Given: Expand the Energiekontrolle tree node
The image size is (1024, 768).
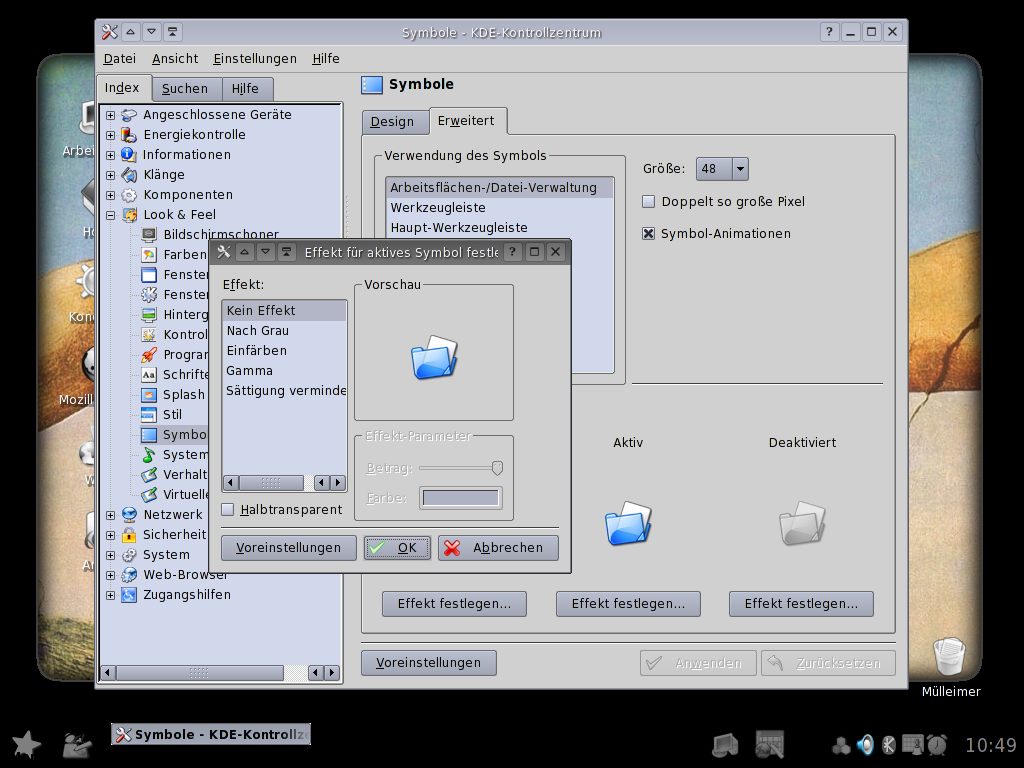Looking at the screenshot, I should click(110, 135).
